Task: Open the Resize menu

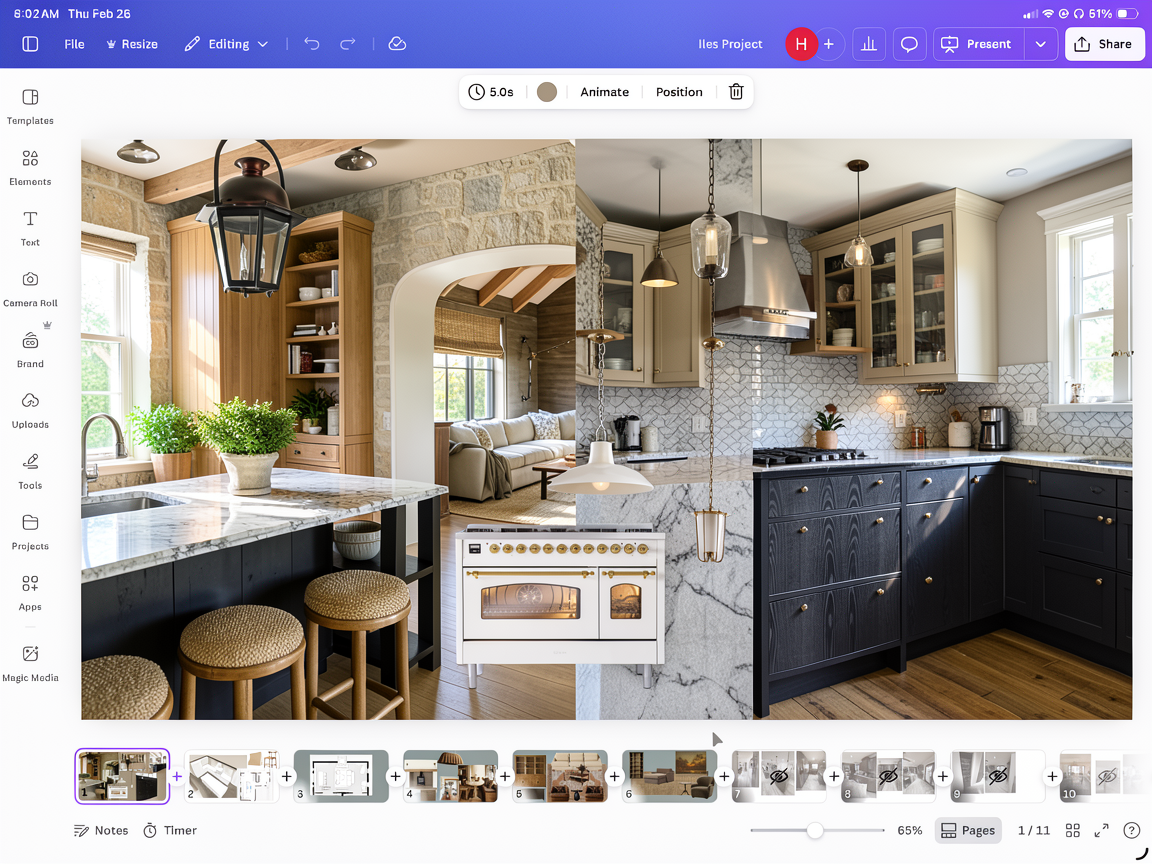Action: (131, 44)
